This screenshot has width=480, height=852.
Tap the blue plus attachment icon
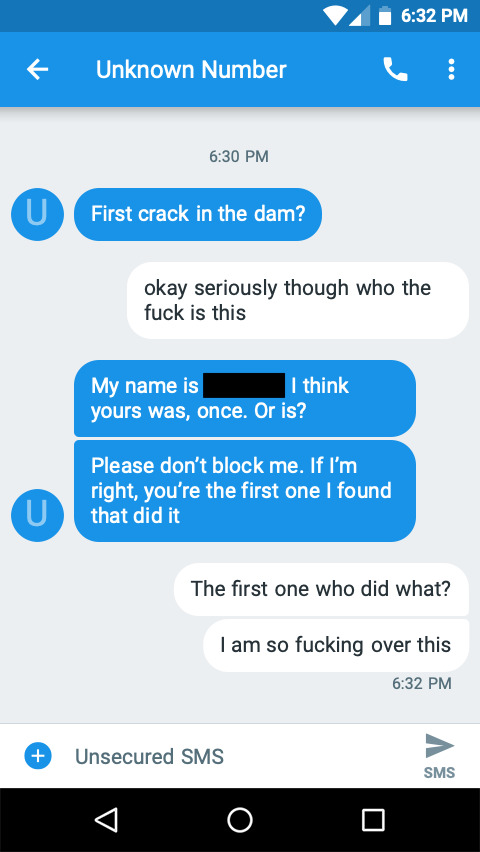[x=38, y=756]
